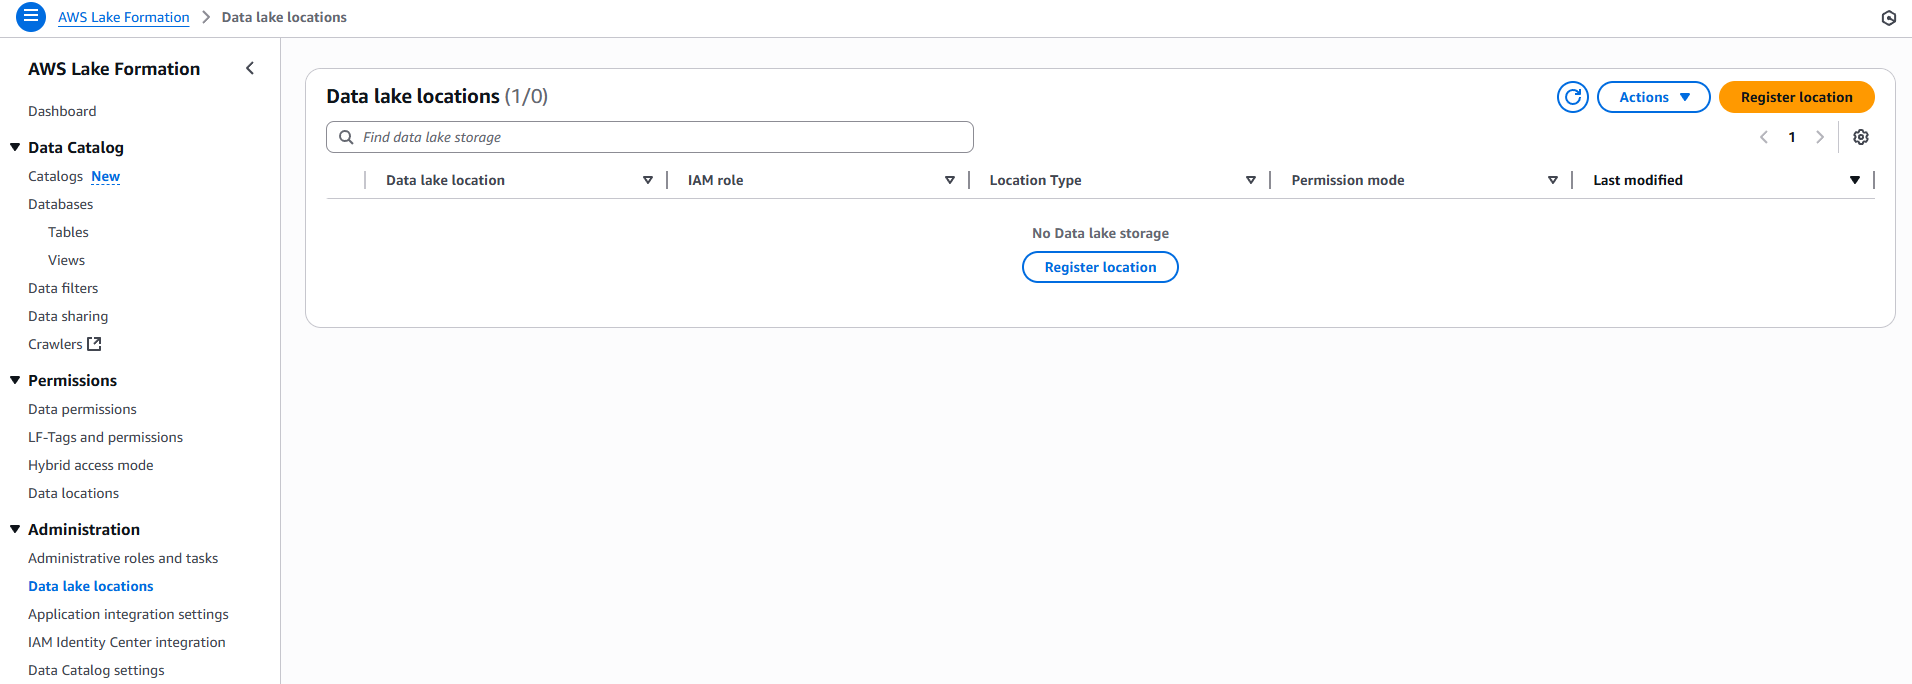Collapse the Permissions section
1912x684 pixels.
pyautogui.click(x=15, y=380)
